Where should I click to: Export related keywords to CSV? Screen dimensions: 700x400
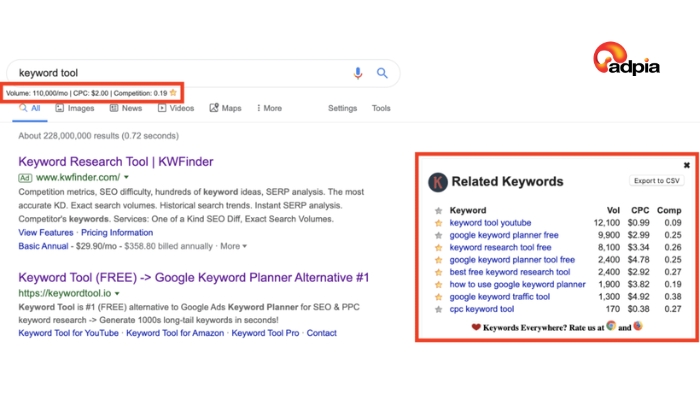click(x=656, y=181)
